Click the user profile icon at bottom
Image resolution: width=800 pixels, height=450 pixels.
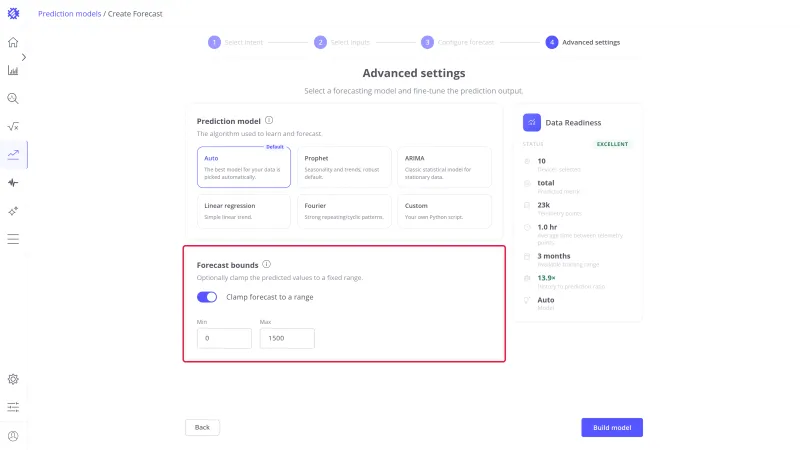tap(13, 436)
